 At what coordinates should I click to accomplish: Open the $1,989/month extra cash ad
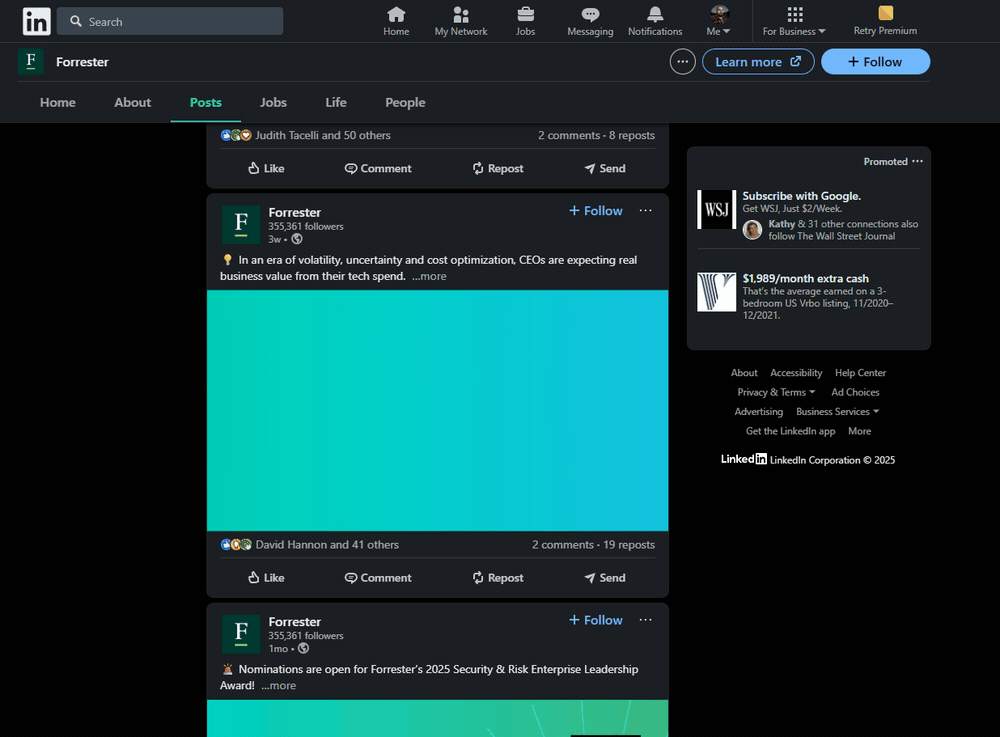pos(805,279)
